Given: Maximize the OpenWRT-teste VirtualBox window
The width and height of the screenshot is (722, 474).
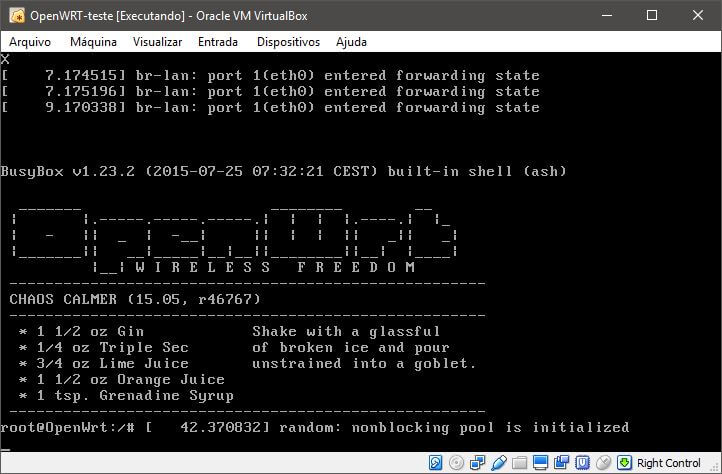Looking at the screenshot, I should [652, 15].
